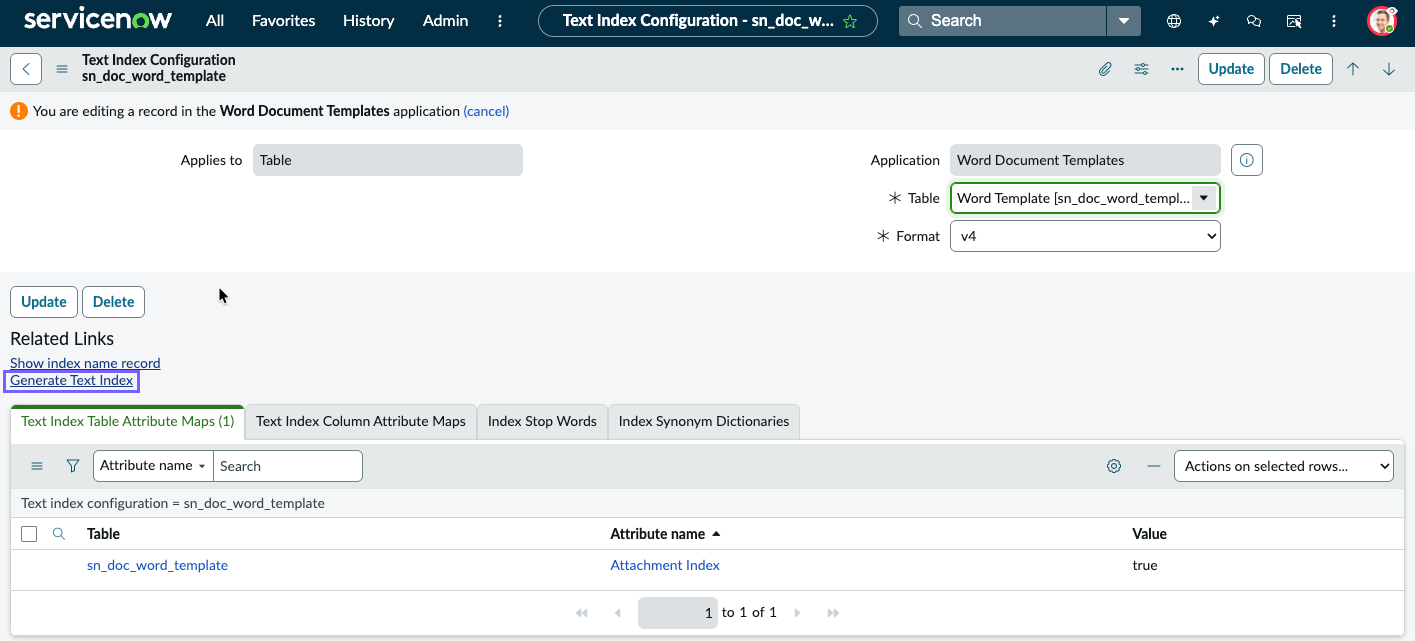Click the true value cell

pos(1145,565)
